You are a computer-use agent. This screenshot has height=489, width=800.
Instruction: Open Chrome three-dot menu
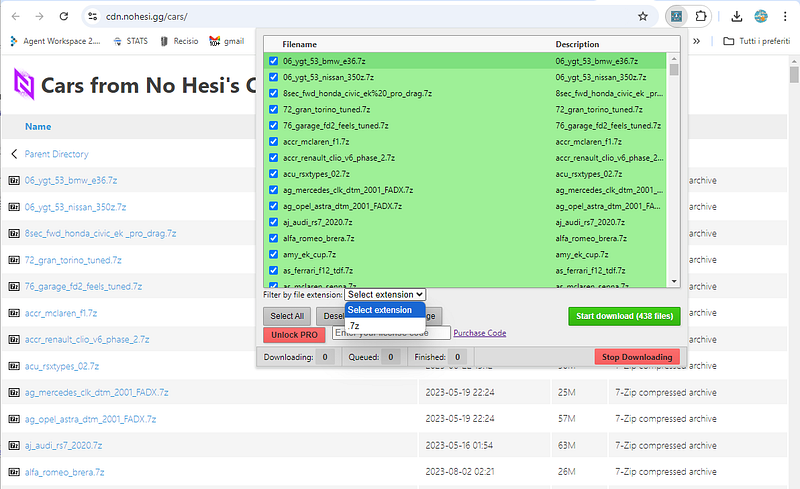point(785,16)
